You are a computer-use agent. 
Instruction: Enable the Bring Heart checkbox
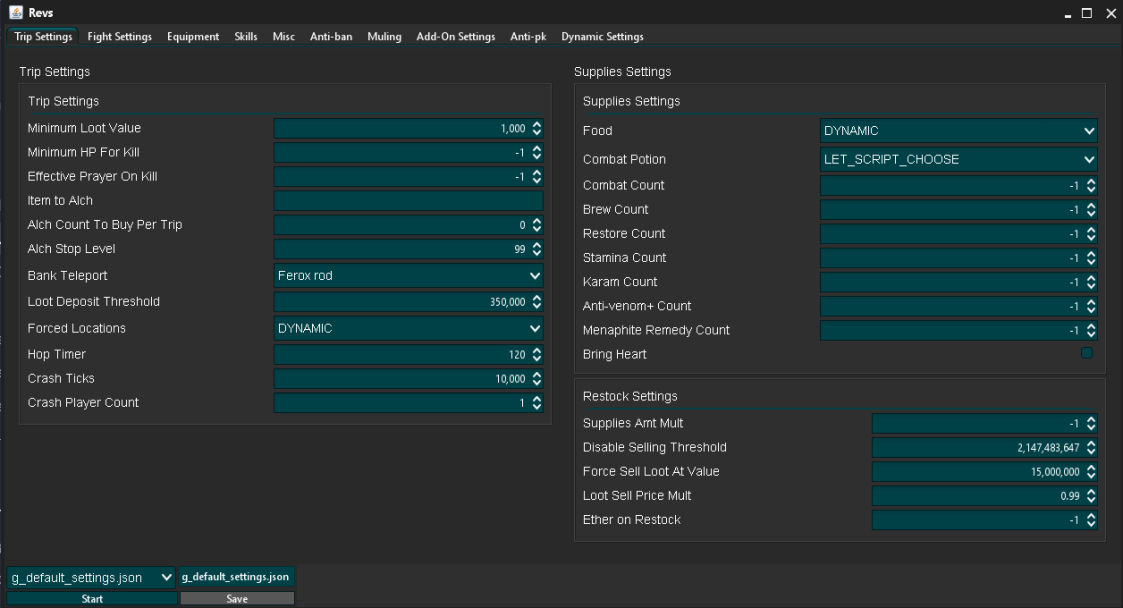[x=1086, y=353]
